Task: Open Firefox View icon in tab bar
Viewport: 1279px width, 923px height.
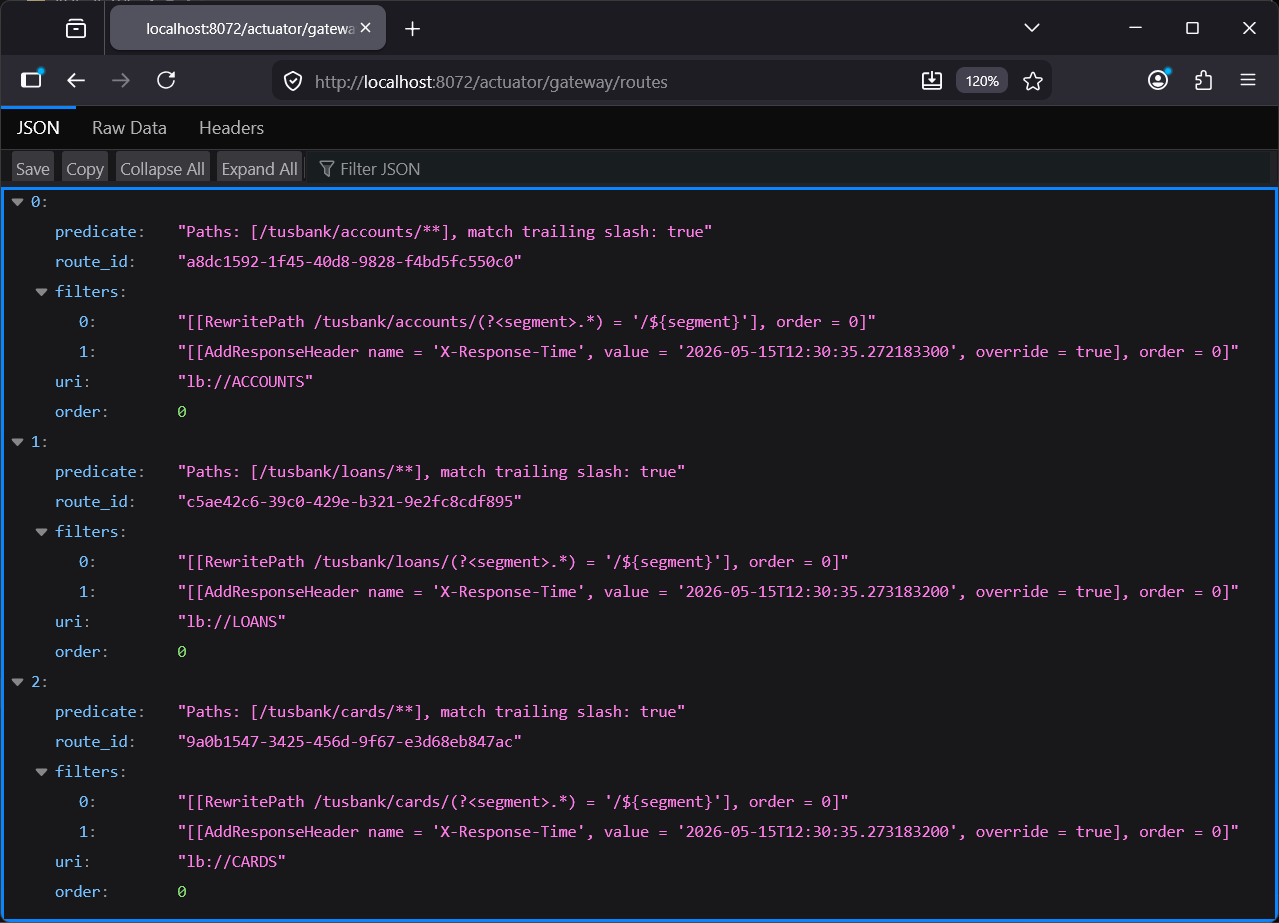Action: tap(76, 29)
